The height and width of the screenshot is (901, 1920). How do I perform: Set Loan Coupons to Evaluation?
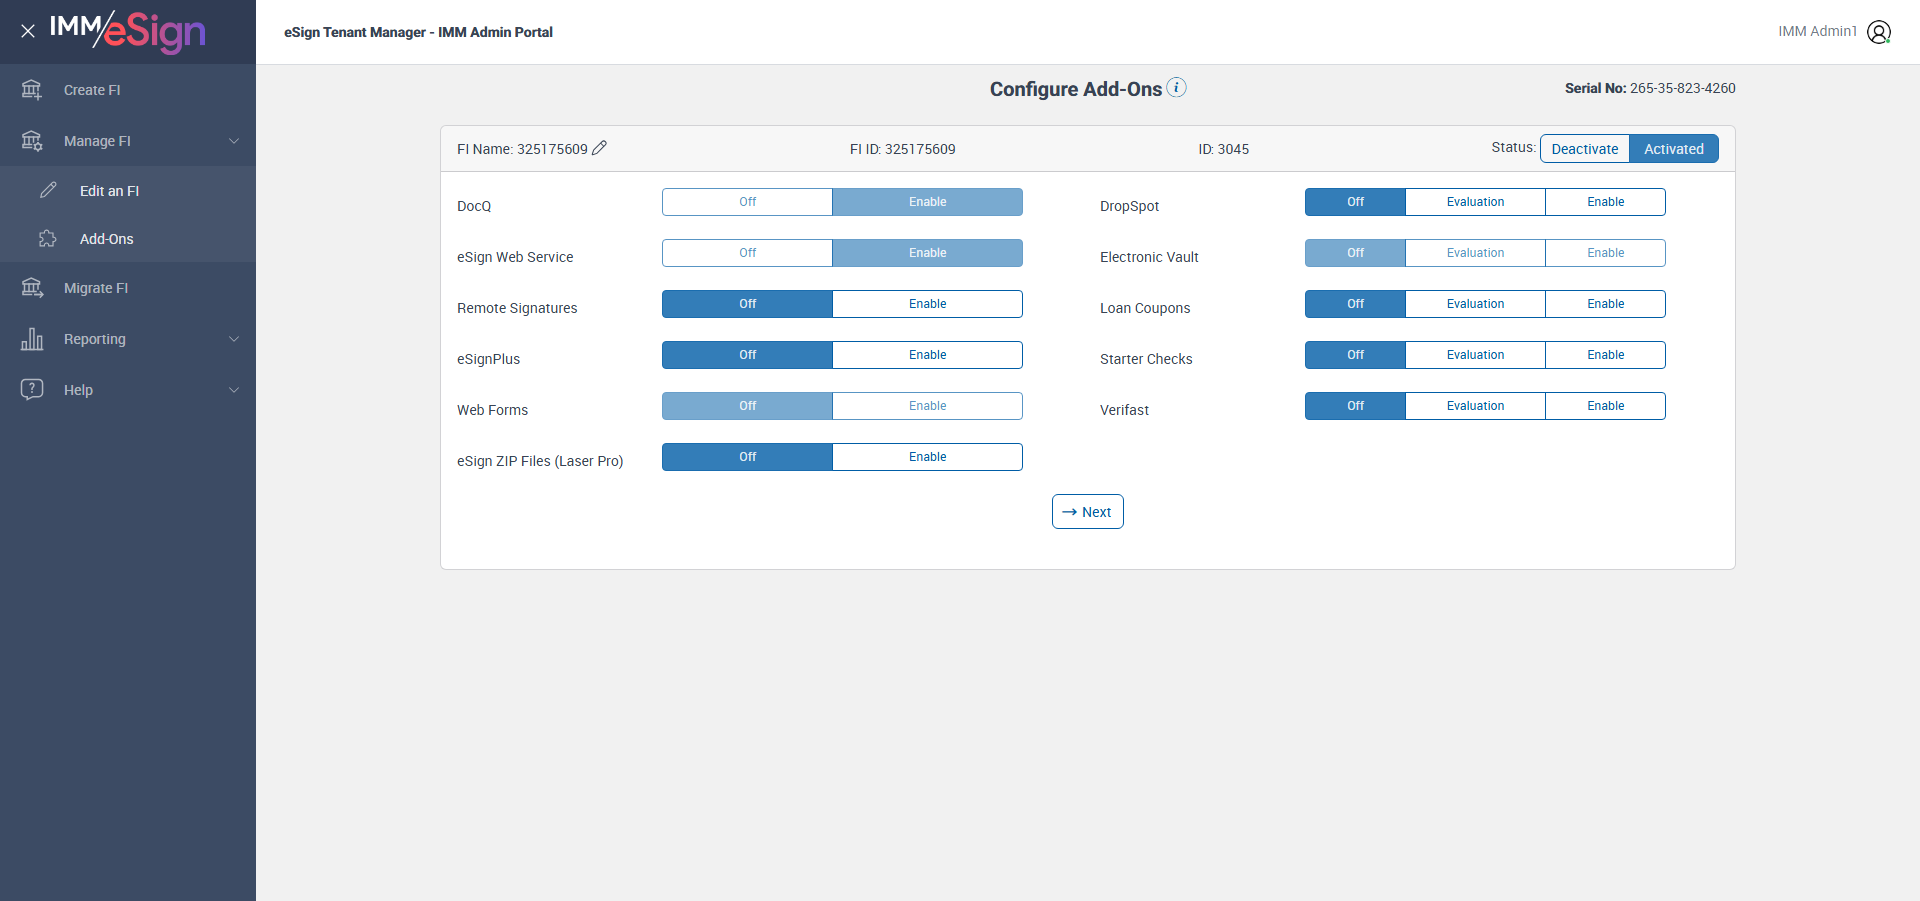(1475, 304)
